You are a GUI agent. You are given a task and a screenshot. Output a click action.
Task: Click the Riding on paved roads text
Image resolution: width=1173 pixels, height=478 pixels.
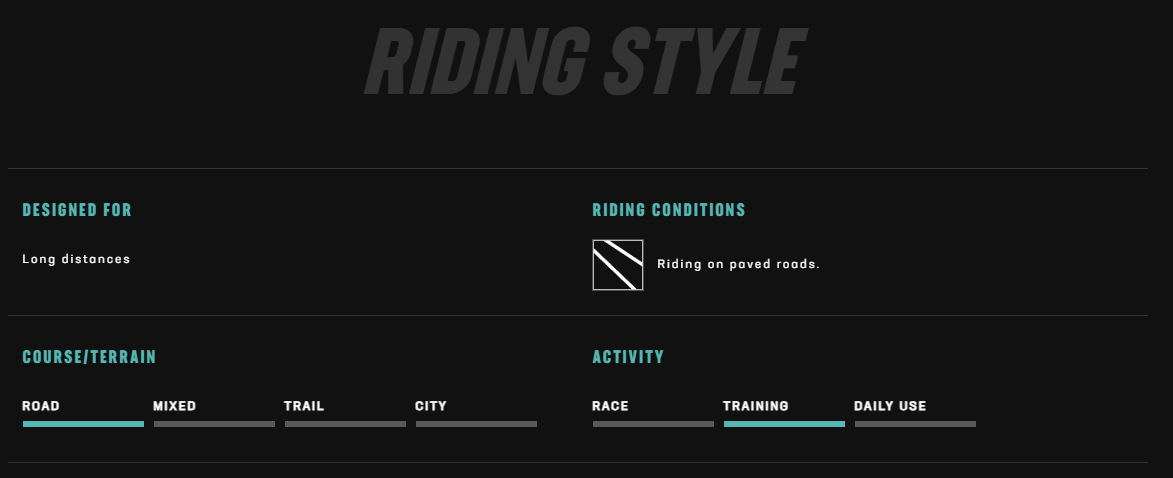(x=738, y=264)
